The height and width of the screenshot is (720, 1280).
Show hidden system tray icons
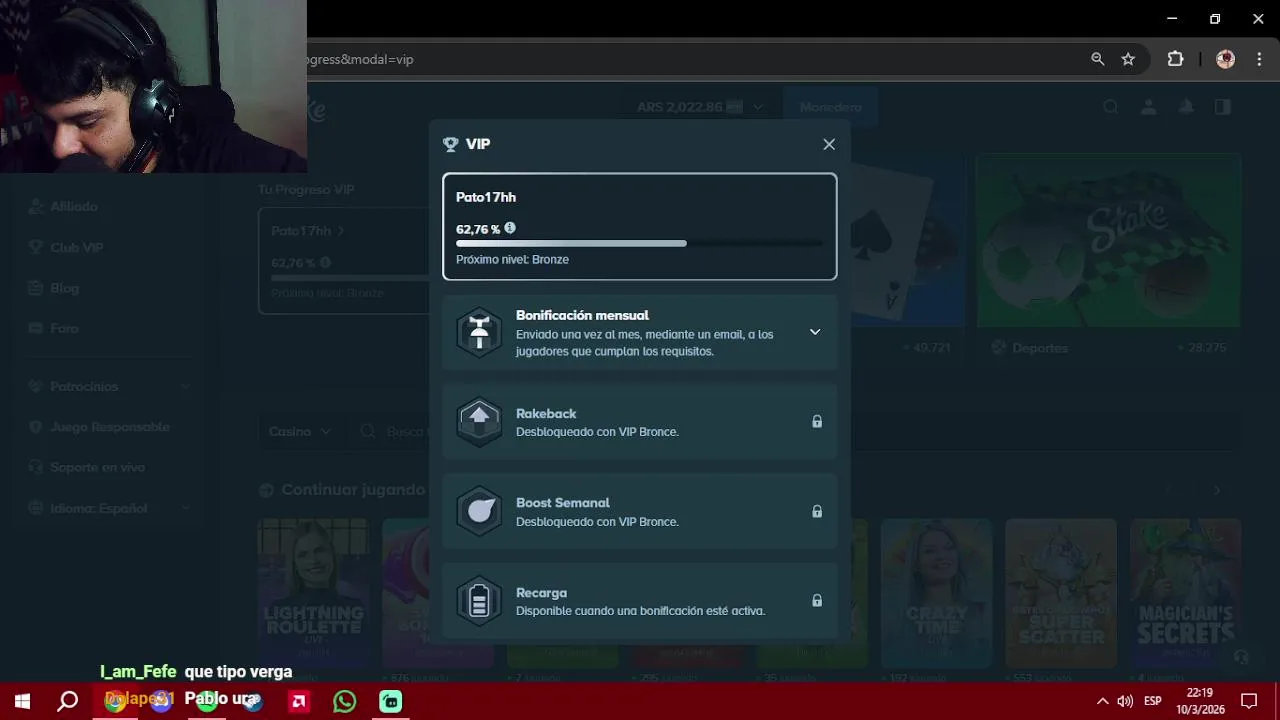coord(1102,701)
